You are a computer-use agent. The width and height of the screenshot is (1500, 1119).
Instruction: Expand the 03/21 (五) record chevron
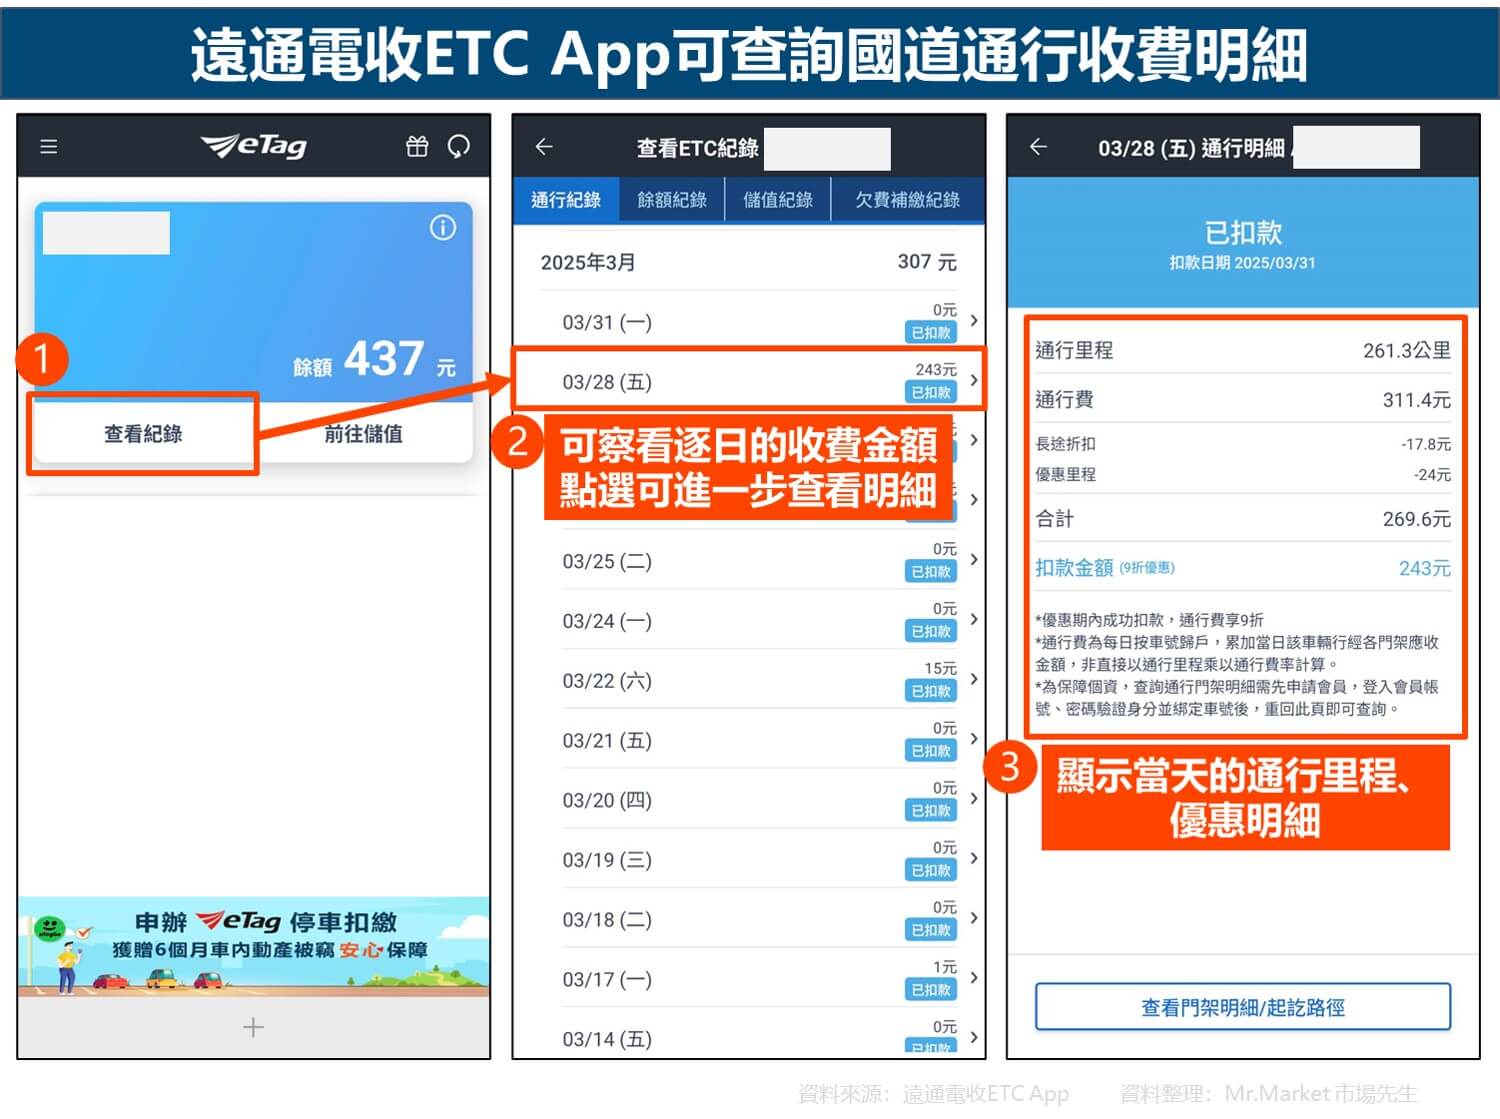click(x=974, y=739)
